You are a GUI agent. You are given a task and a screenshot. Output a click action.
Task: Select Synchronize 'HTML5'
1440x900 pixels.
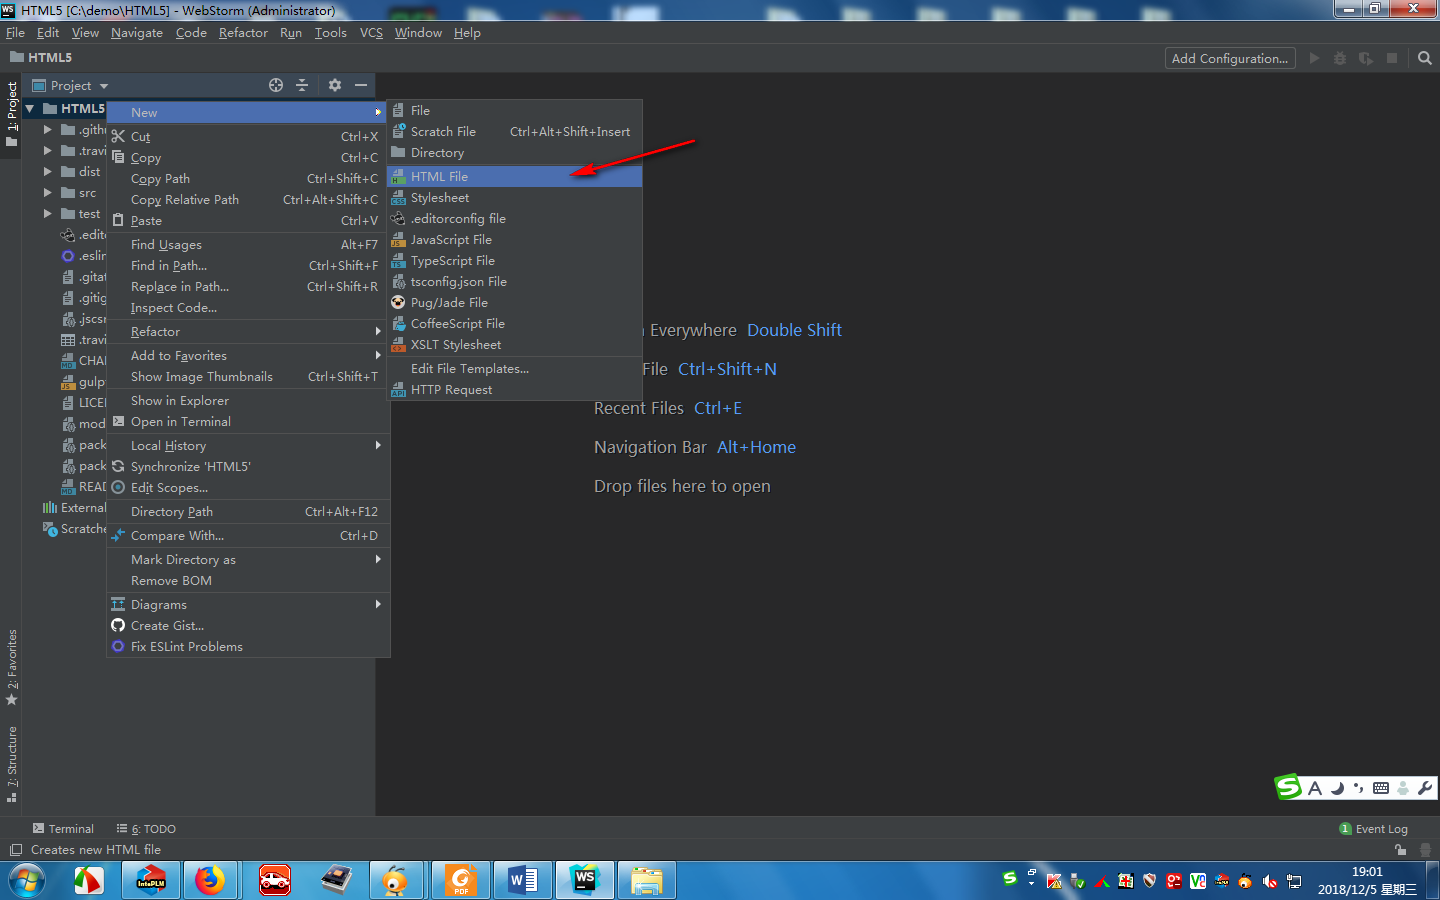(x=248, y=467)
